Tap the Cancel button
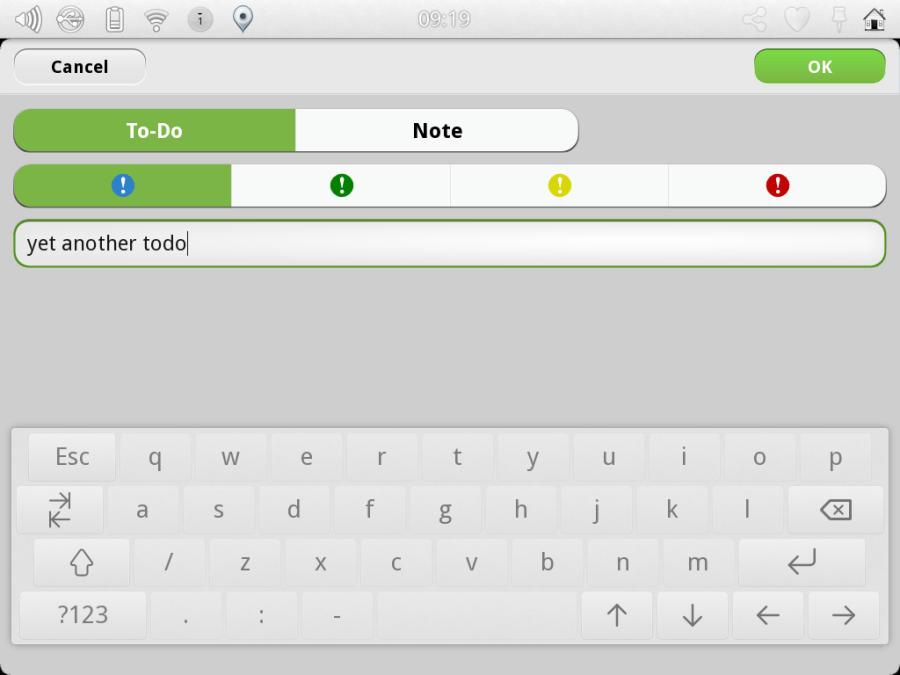 [80, 67]
